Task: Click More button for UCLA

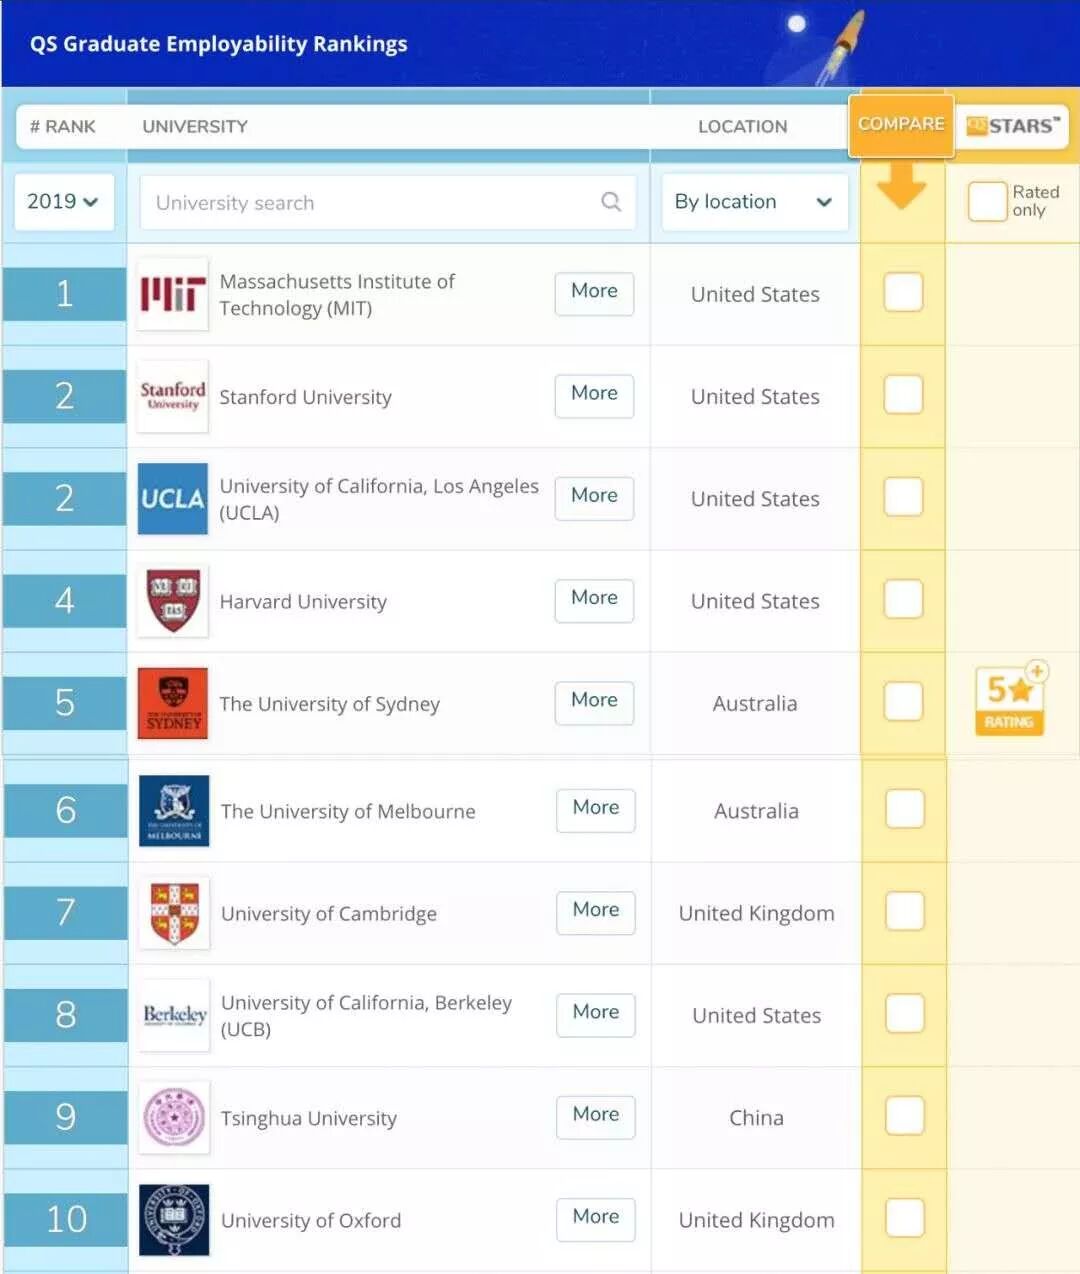Action: (x=594, y=497)
